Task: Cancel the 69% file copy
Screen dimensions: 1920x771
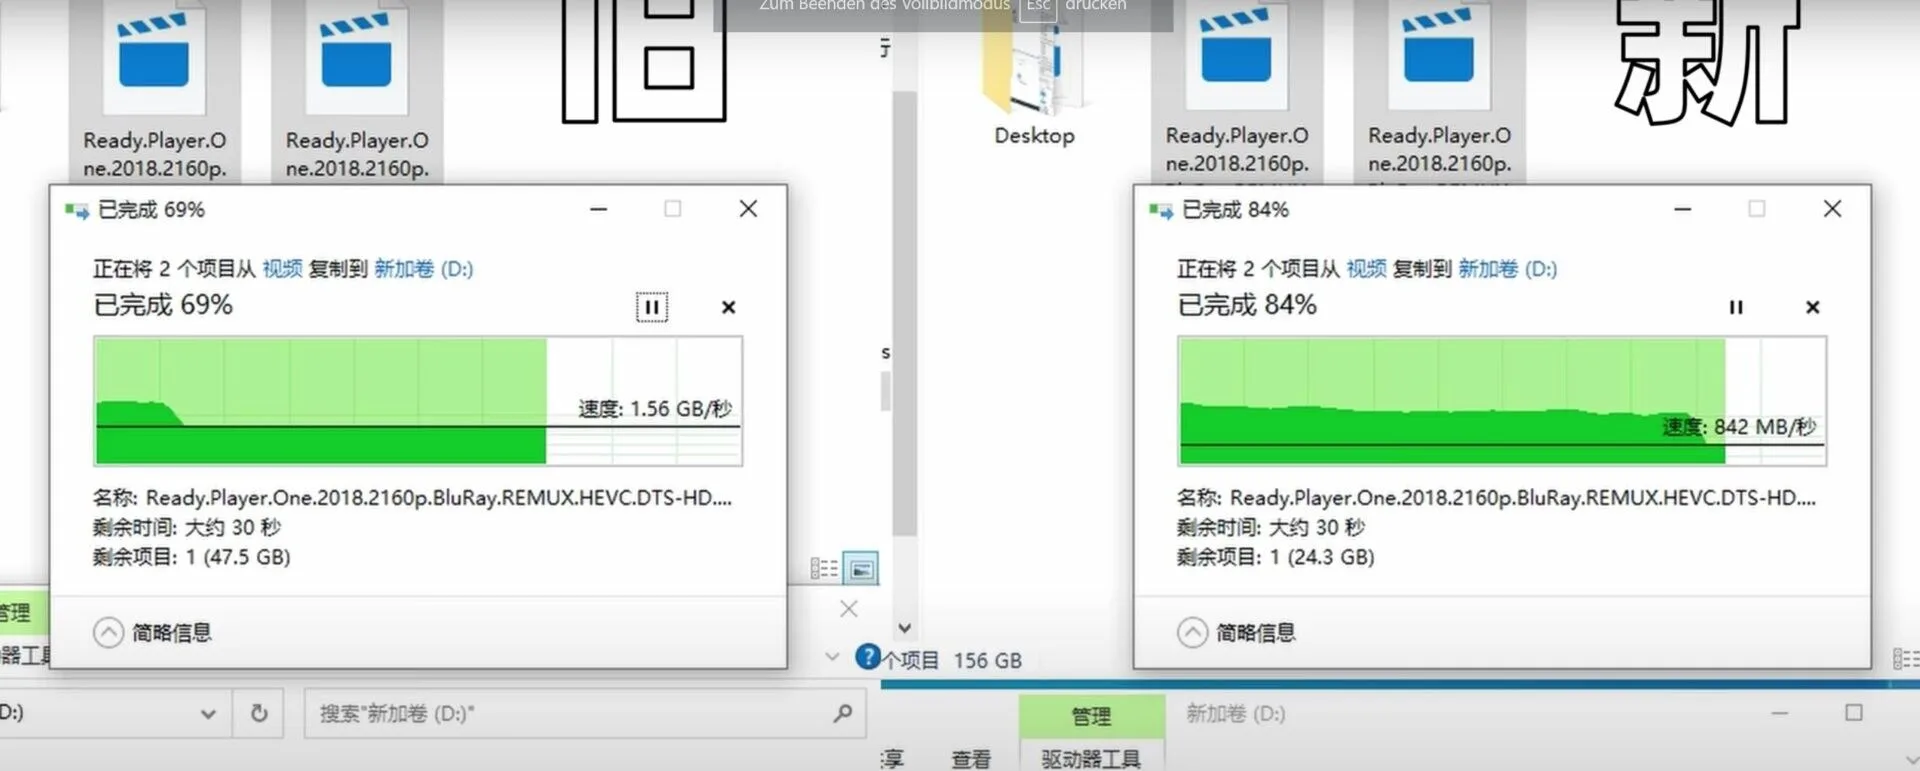Action: 729,307
